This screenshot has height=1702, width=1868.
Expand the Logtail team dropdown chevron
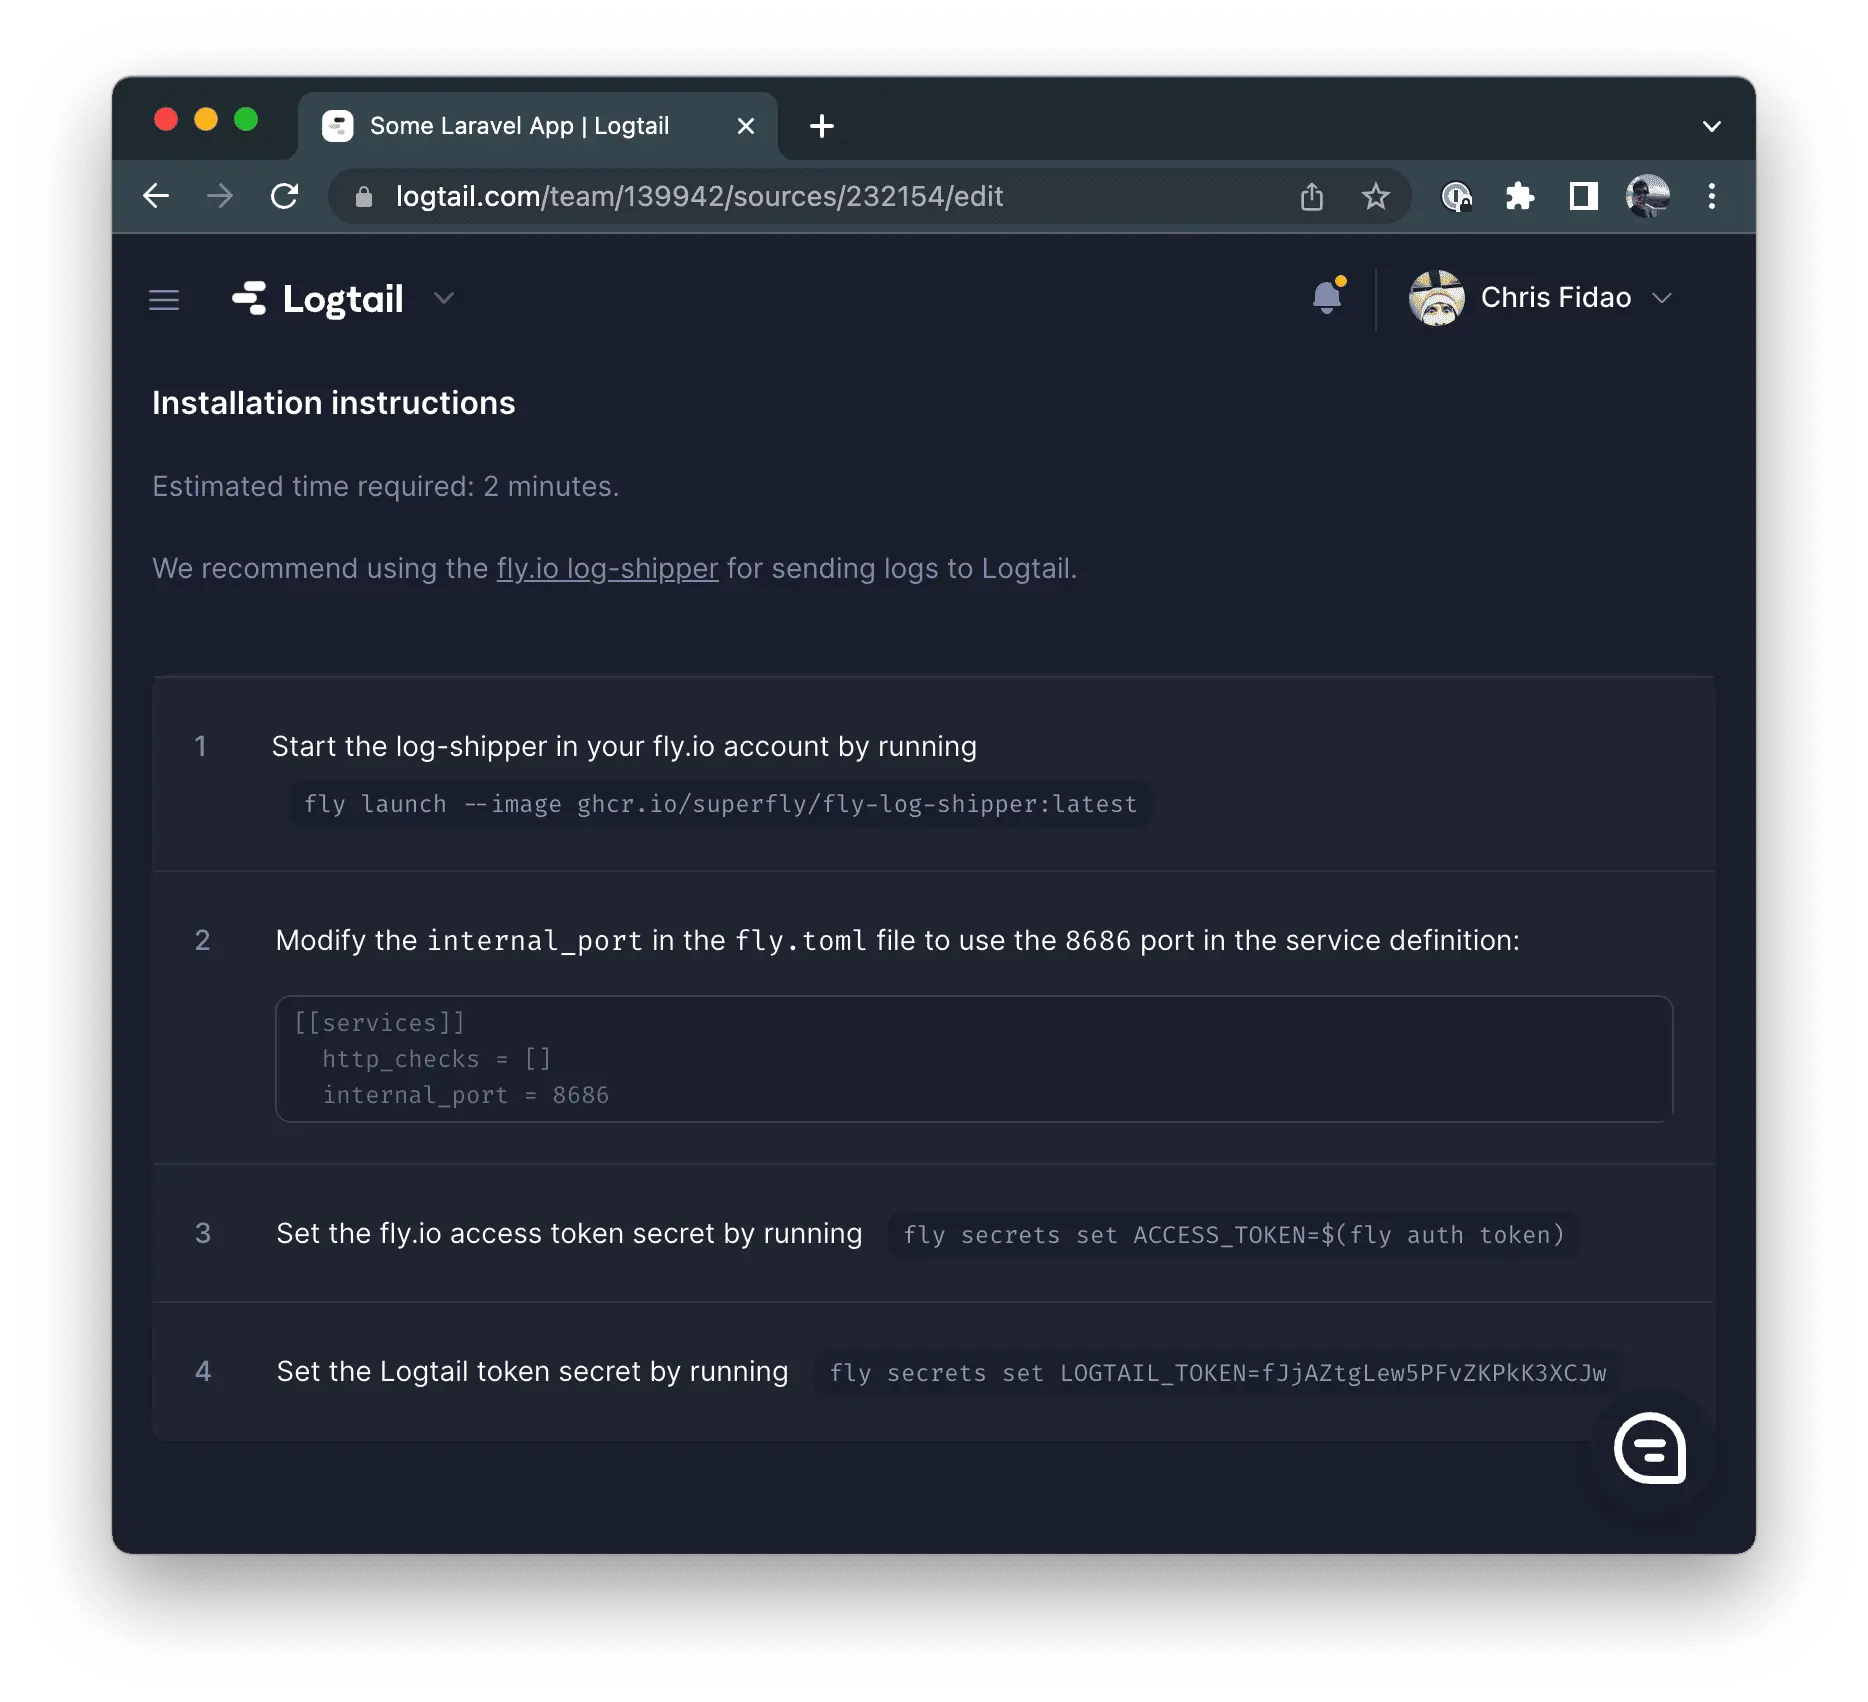[444, 298]
